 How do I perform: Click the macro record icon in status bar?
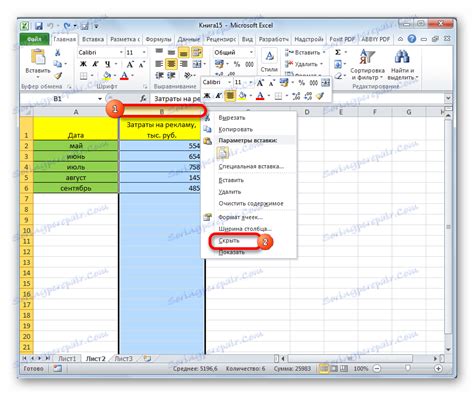point(57,368)
